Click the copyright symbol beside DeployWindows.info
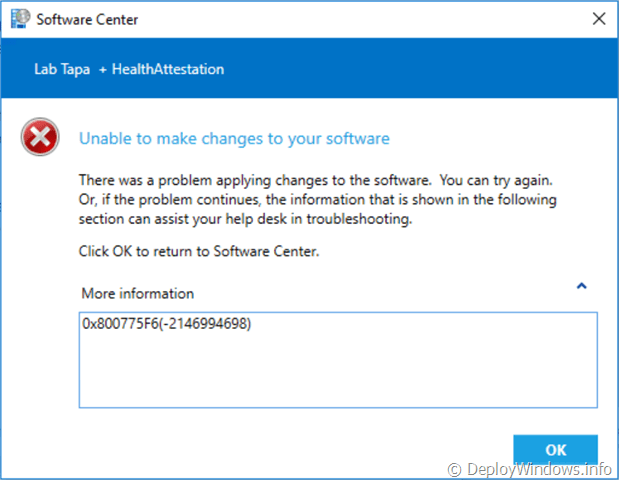Image resolution: width=619 pixels, height=480 pixels. (455, 468)
